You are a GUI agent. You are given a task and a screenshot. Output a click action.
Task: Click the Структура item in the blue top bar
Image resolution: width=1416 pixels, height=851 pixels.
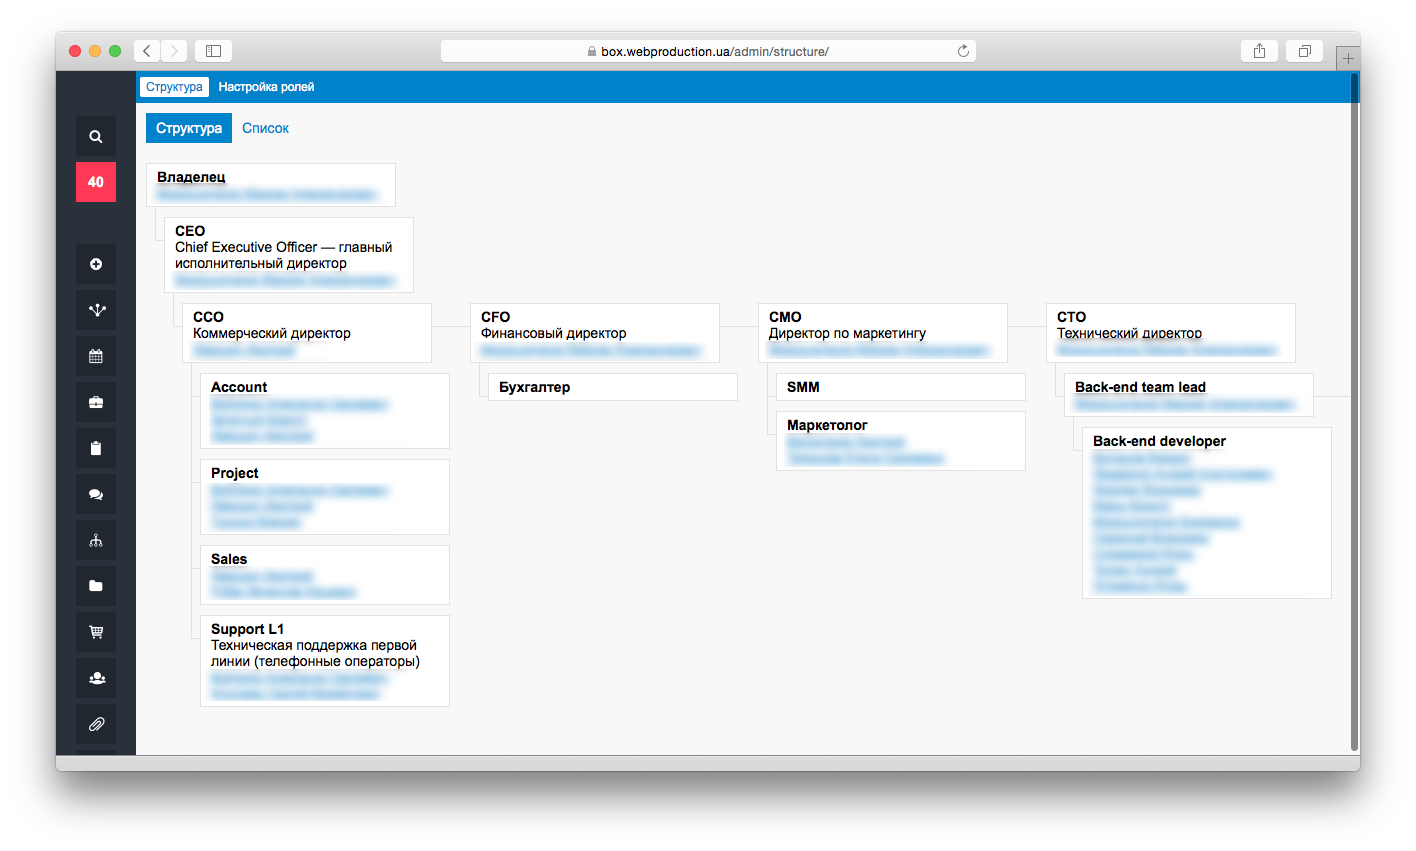pyautogui.click(x=174, y=87)
